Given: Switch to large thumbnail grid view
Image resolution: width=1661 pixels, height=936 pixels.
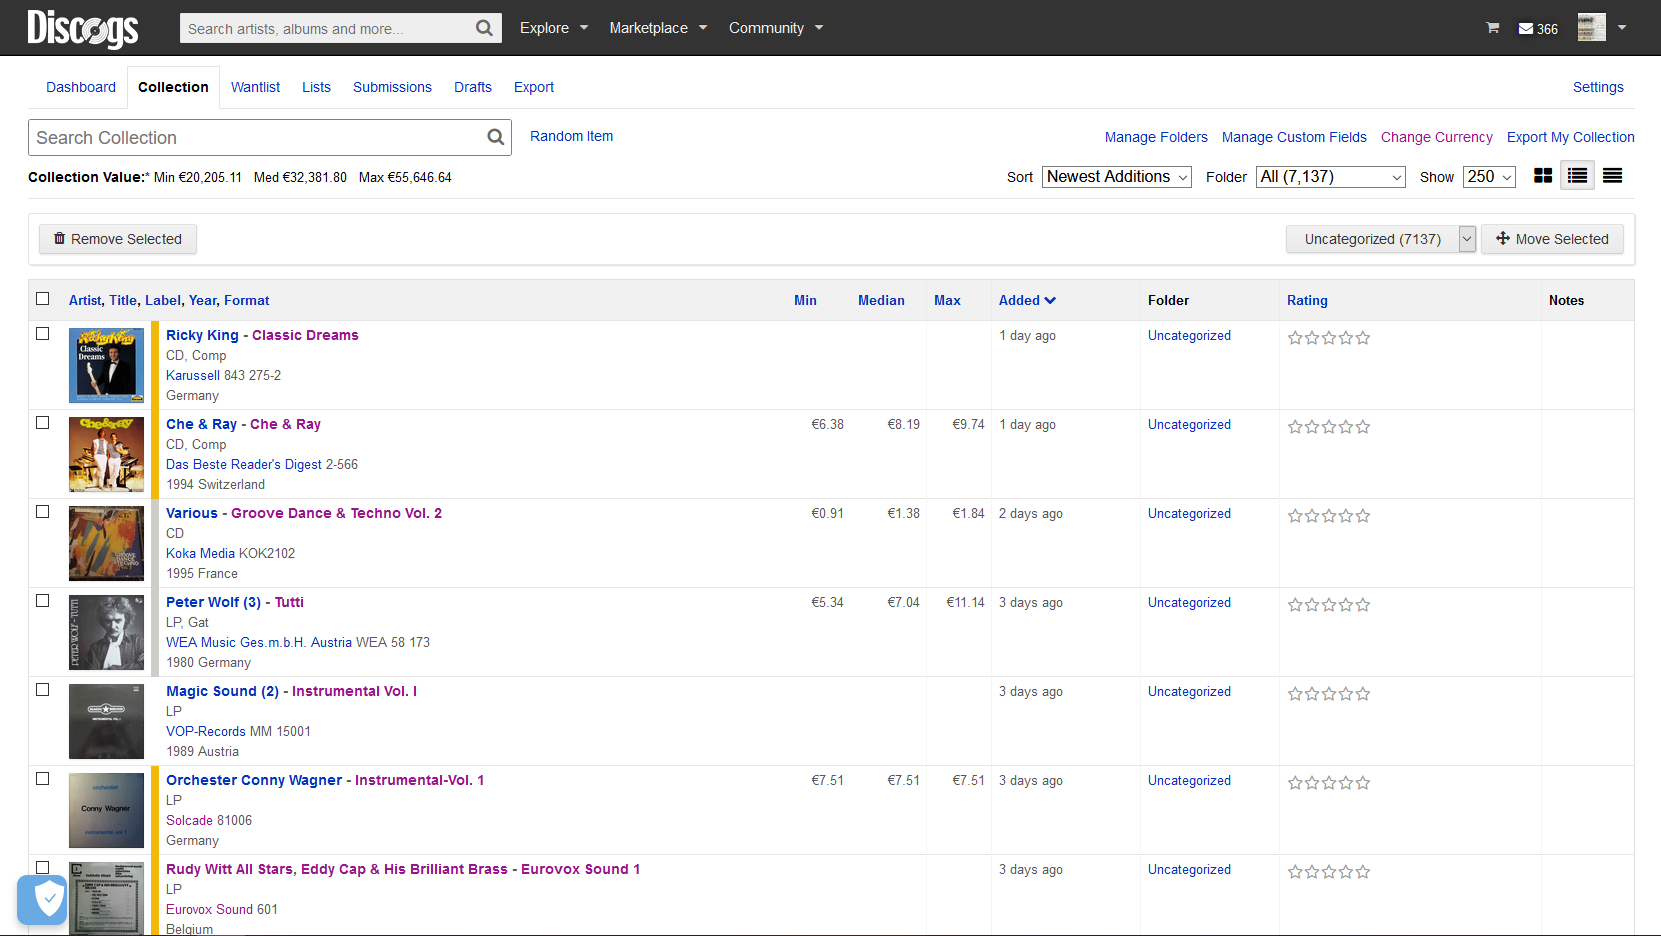Looking at the screenshot, I should (1543, 176).
